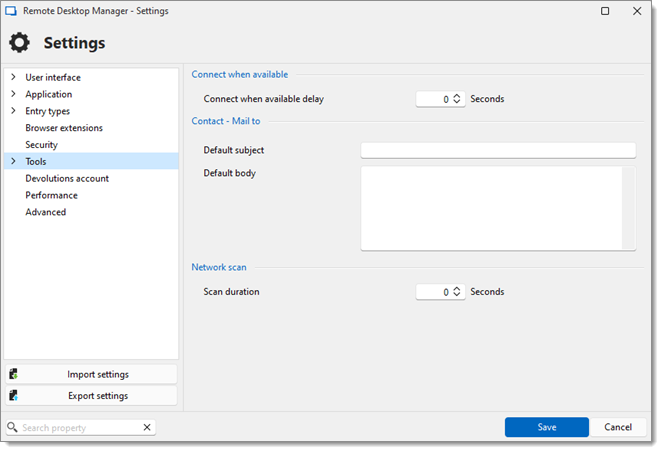Screen dimensions: 662x452
Task: Click the Export settings icon
Action: [x=14, y=395]
